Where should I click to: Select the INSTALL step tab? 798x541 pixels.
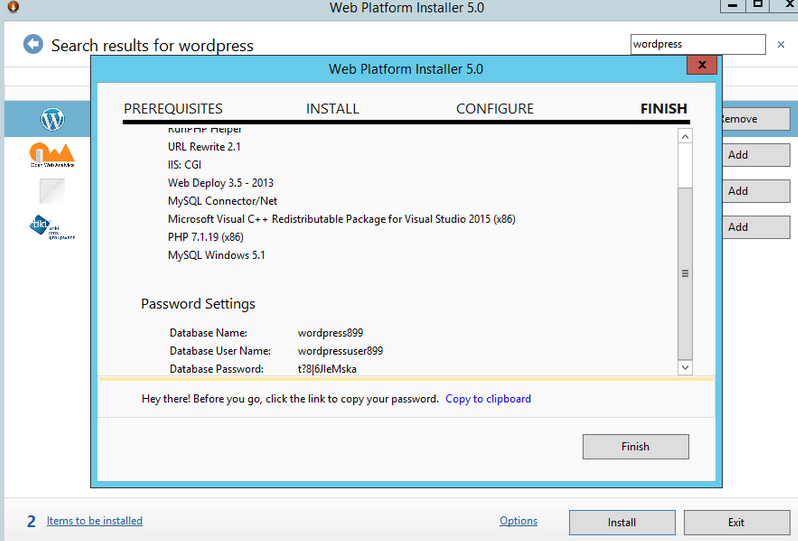332,108
